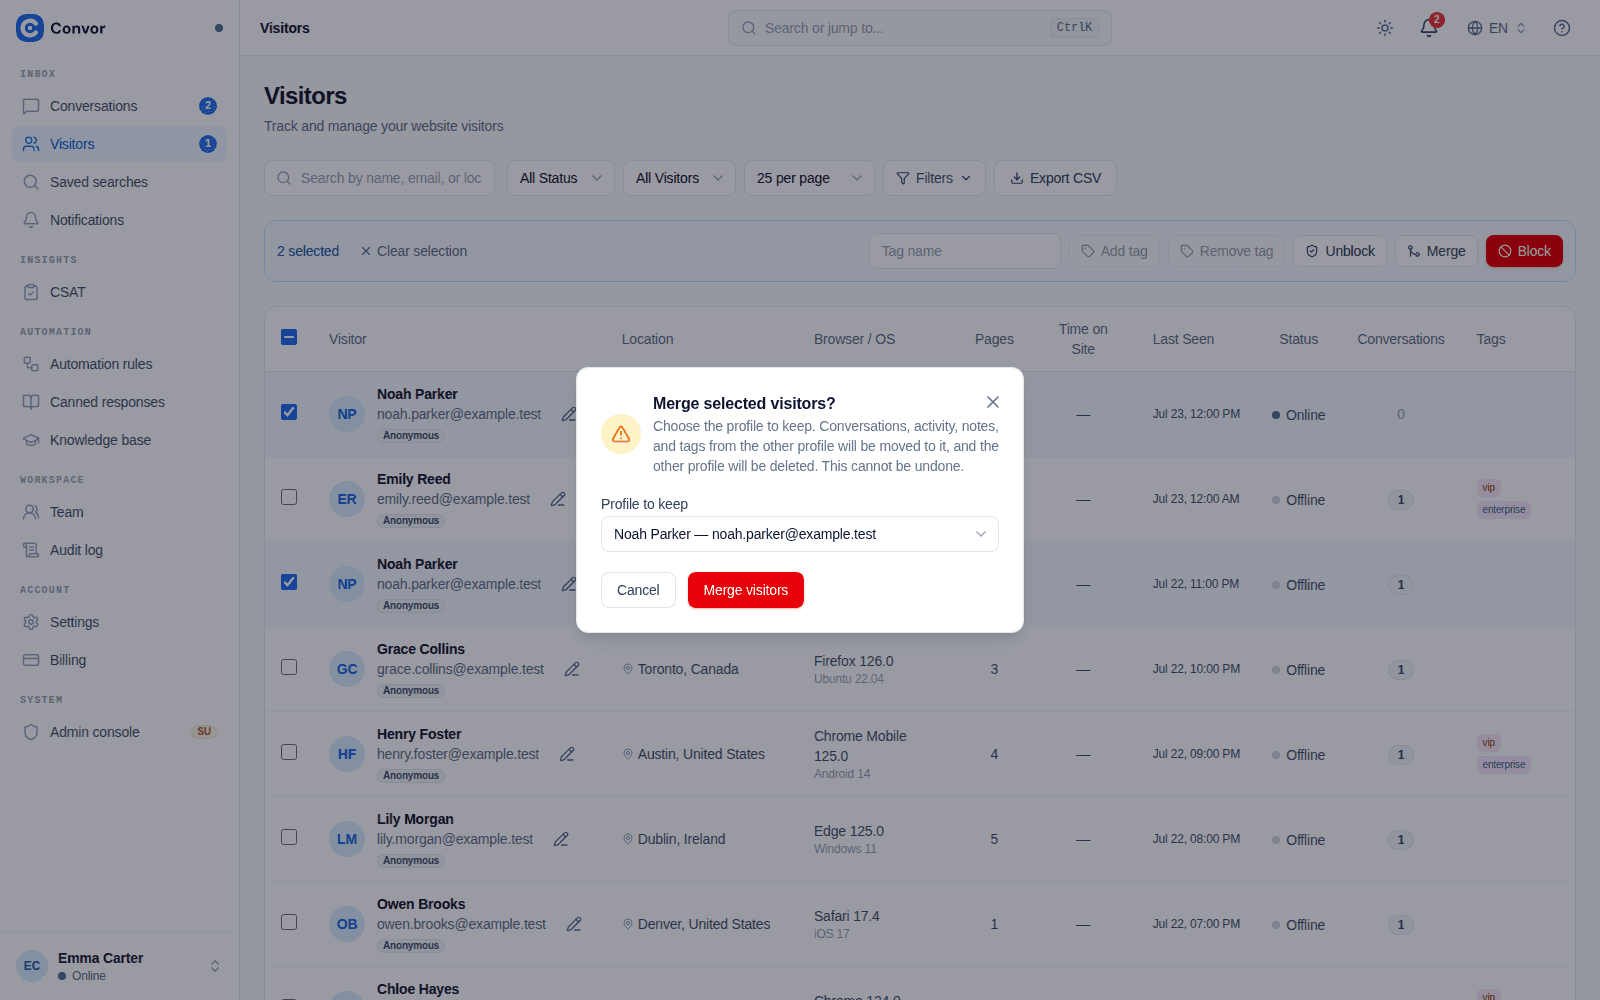Click the Convor logo icon
1600x1000 pixels.
(30, 28)
